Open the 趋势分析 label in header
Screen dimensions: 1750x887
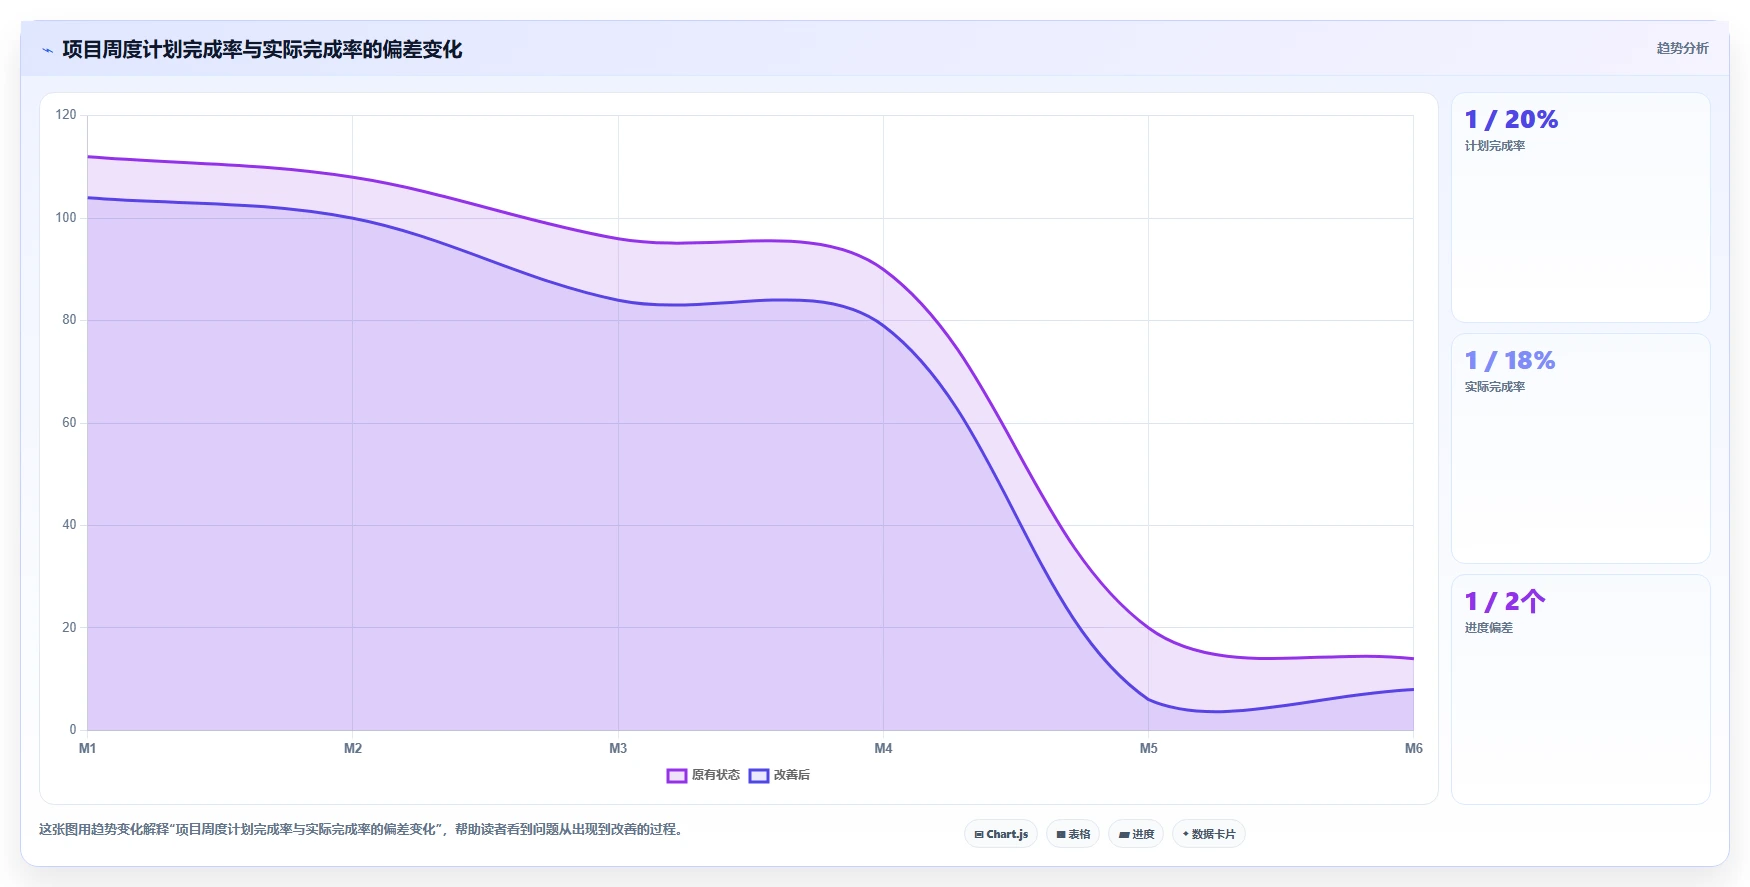pyautogui.click(x=1682, y=48)
